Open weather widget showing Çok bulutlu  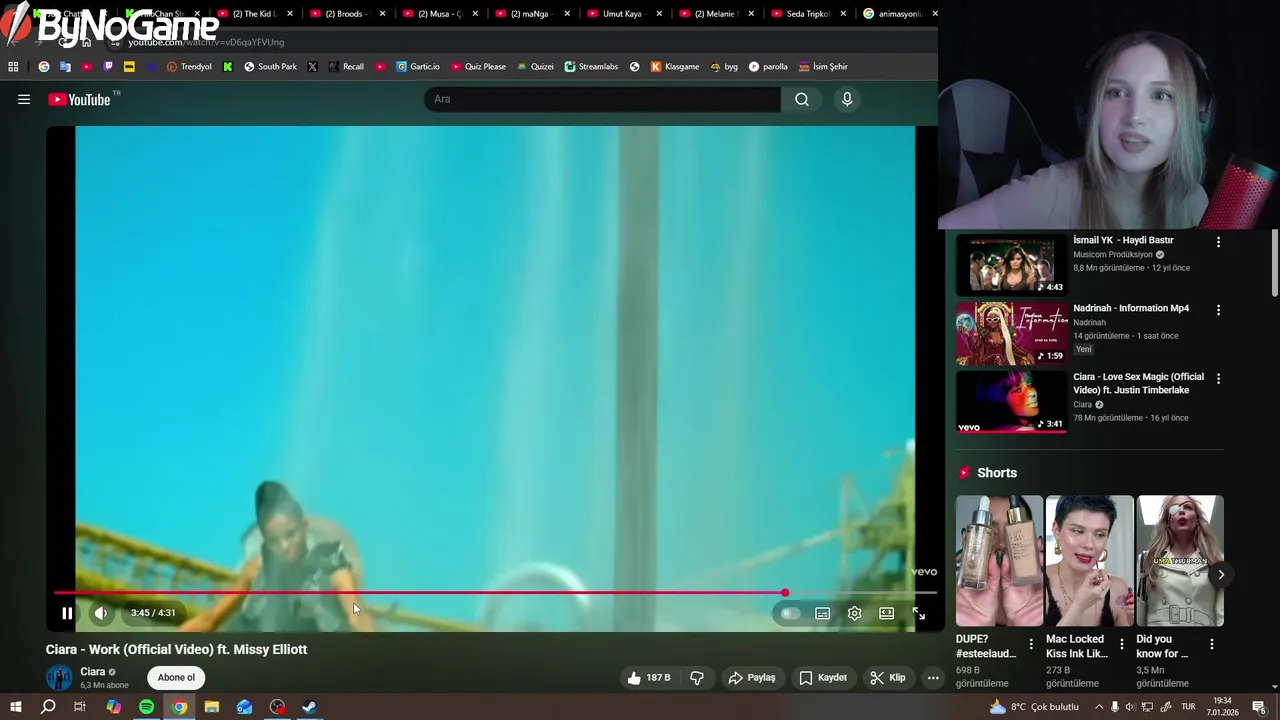coord(1034,707)
